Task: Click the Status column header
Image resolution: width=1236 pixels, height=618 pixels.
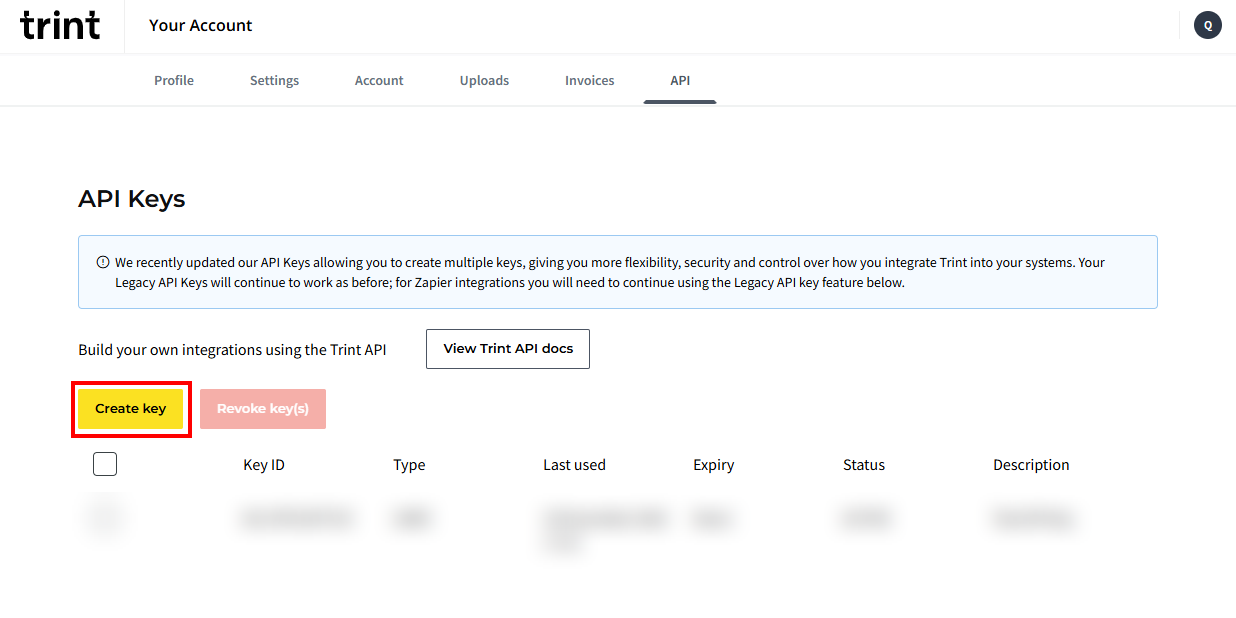Action: tap(863, 465)
